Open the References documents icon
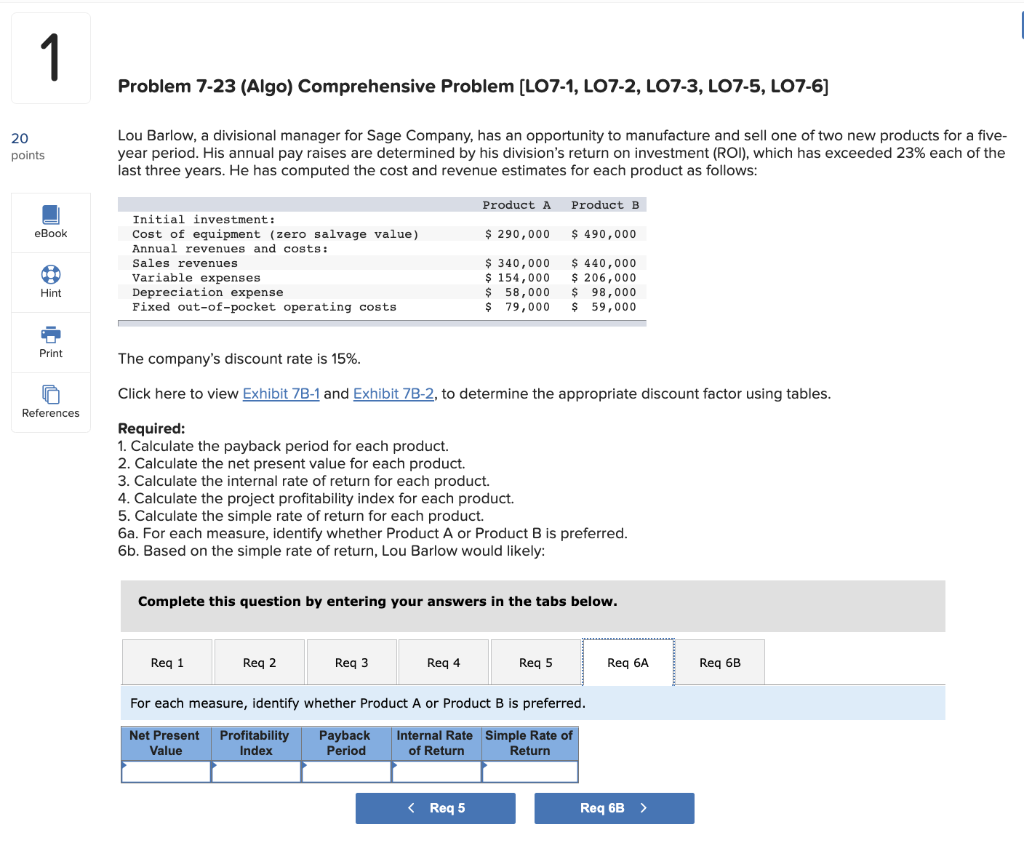The height and width of the screenshot is (851, 1024). coord(51,394)
